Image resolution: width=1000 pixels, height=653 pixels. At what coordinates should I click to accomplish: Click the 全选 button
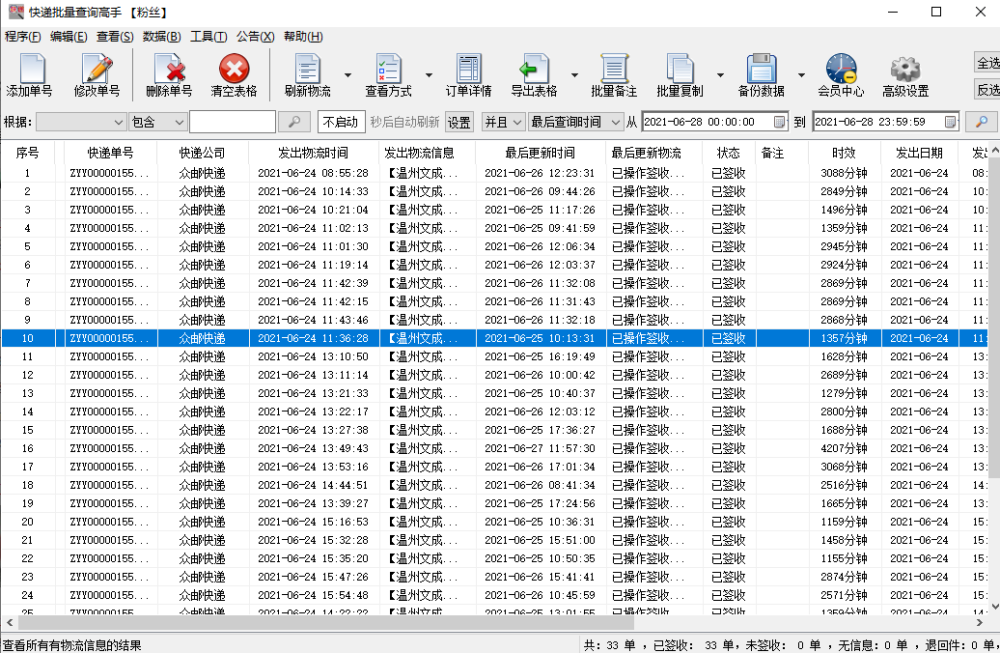tap(987, 62)
